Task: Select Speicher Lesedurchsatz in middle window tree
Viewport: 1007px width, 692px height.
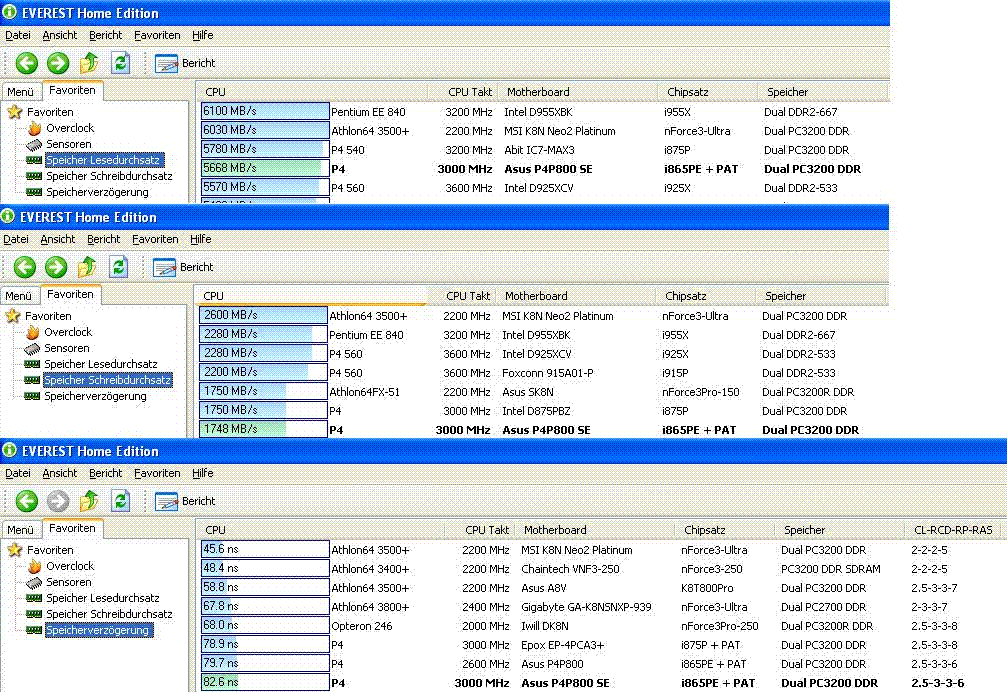Action: click(x=101, y=364)
